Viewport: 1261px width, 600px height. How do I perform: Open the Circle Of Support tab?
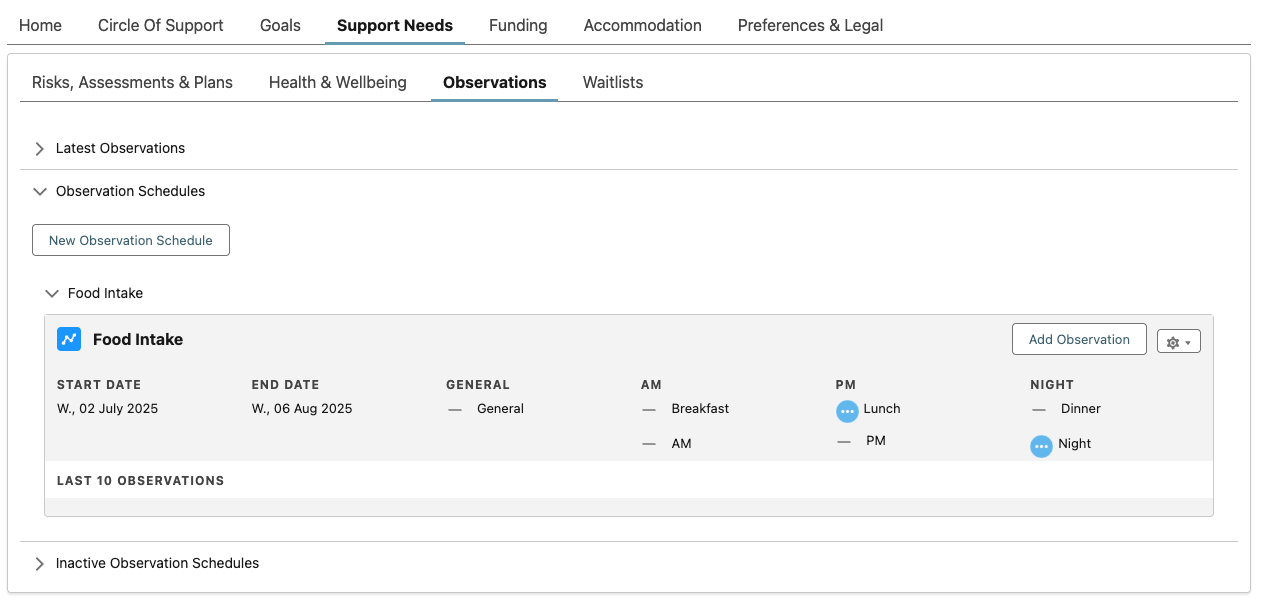[161, 25]
